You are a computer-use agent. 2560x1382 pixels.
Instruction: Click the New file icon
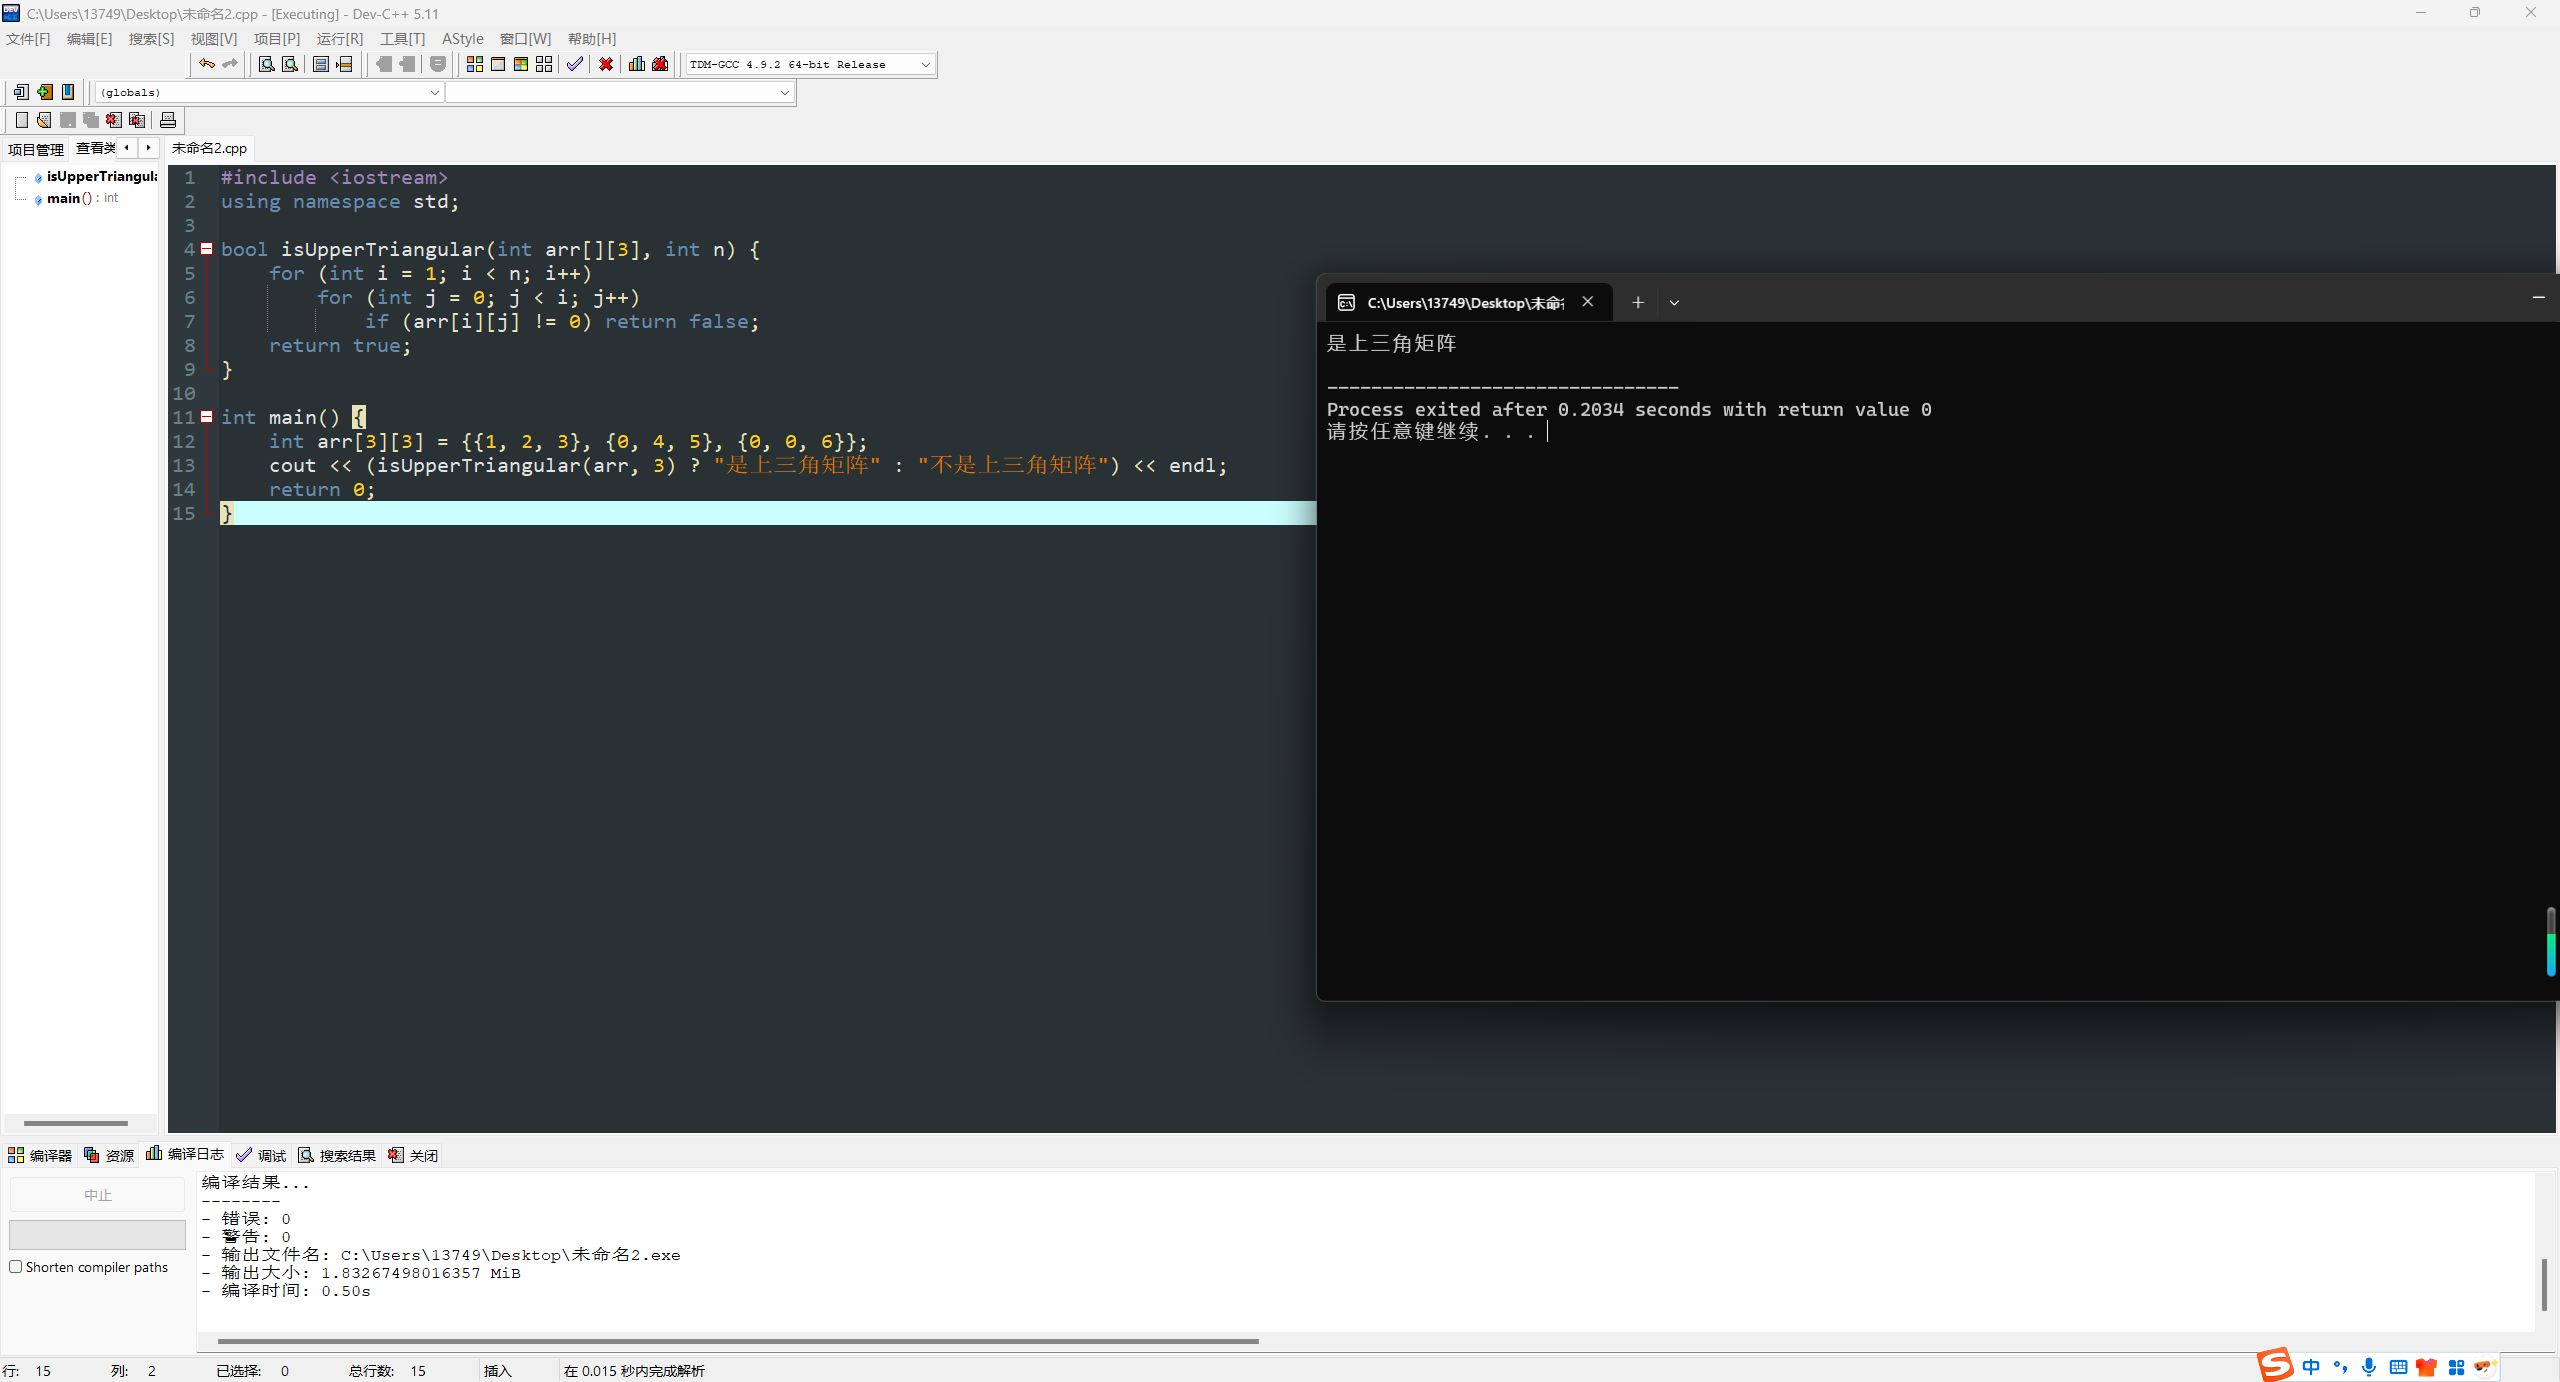coord(22,120)
